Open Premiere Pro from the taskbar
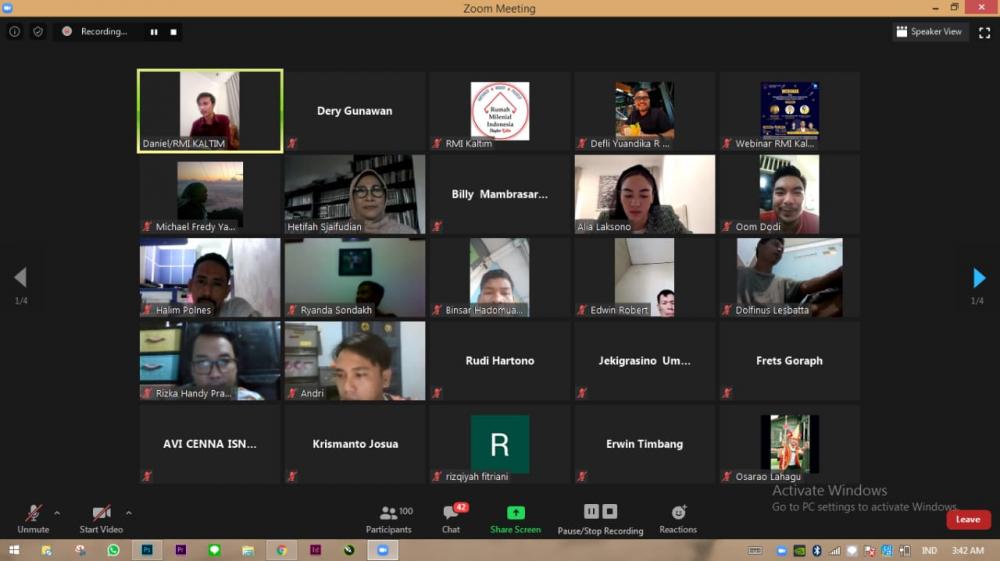 tap(180, 550)
